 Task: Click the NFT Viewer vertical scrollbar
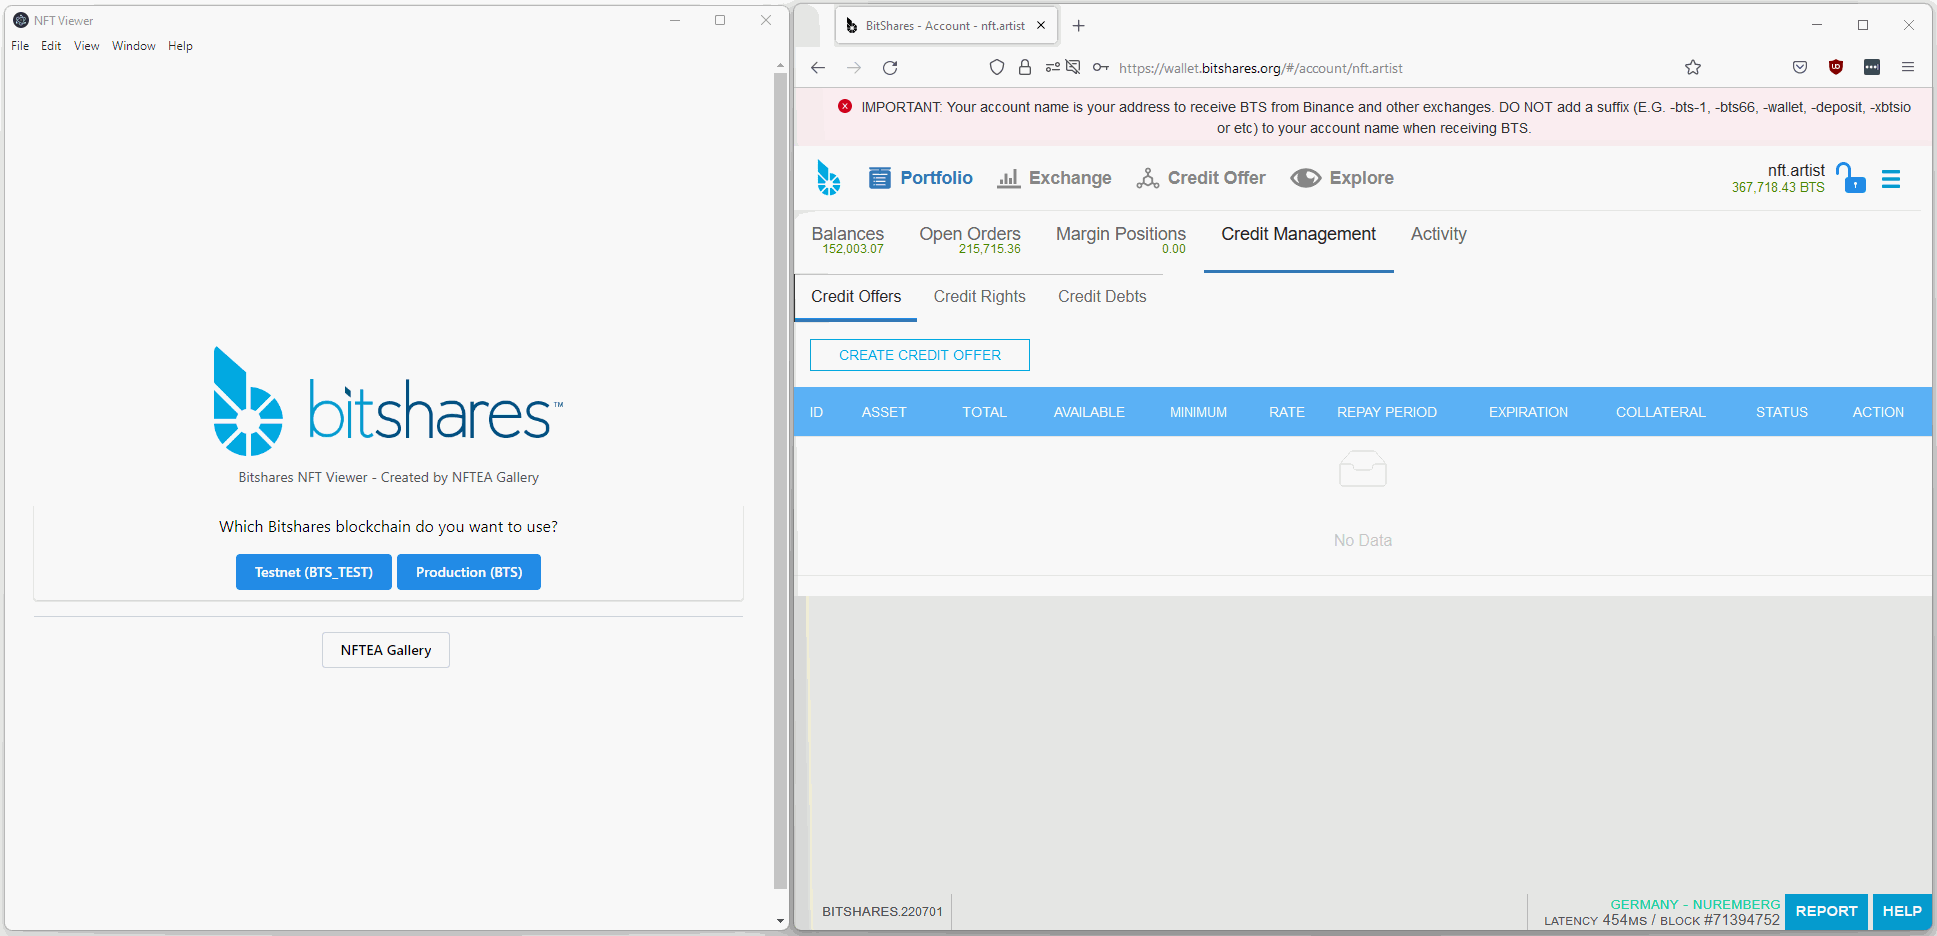(x=781, y=480)
